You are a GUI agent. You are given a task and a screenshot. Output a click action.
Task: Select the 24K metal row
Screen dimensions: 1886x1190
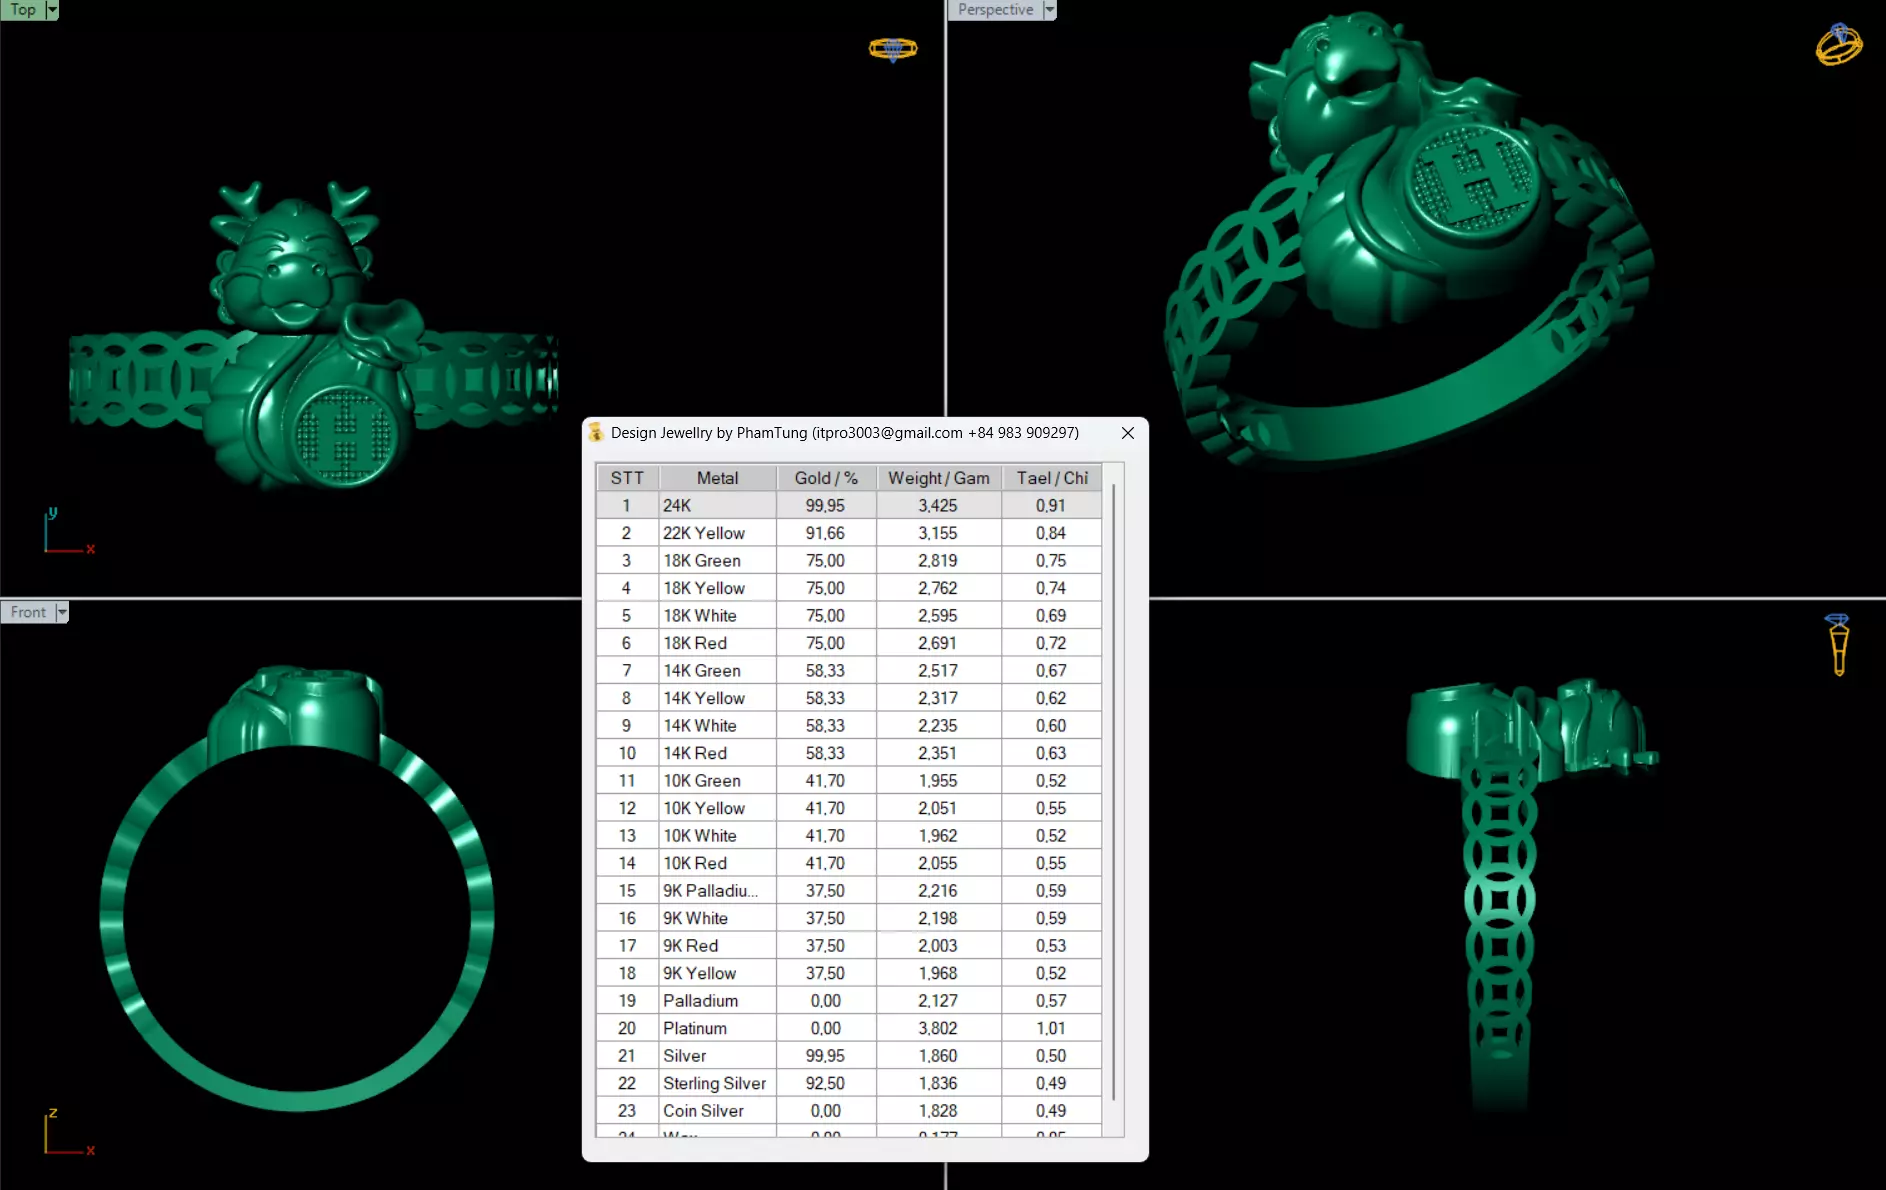pos(849,506)
